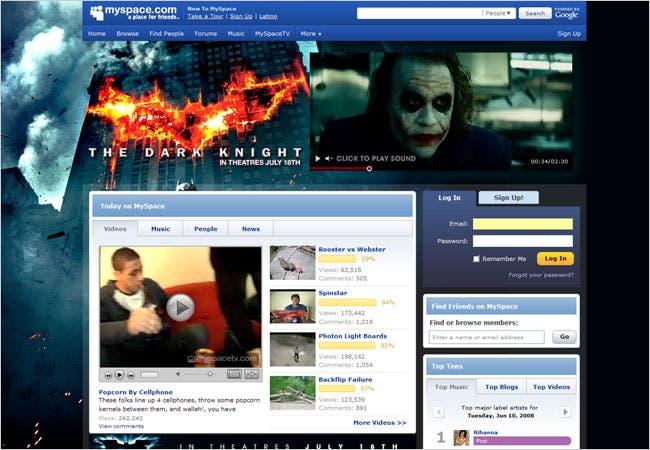Click the Dark Knight flaming bat banner
650x450 pixels.
tap(198, 112)
